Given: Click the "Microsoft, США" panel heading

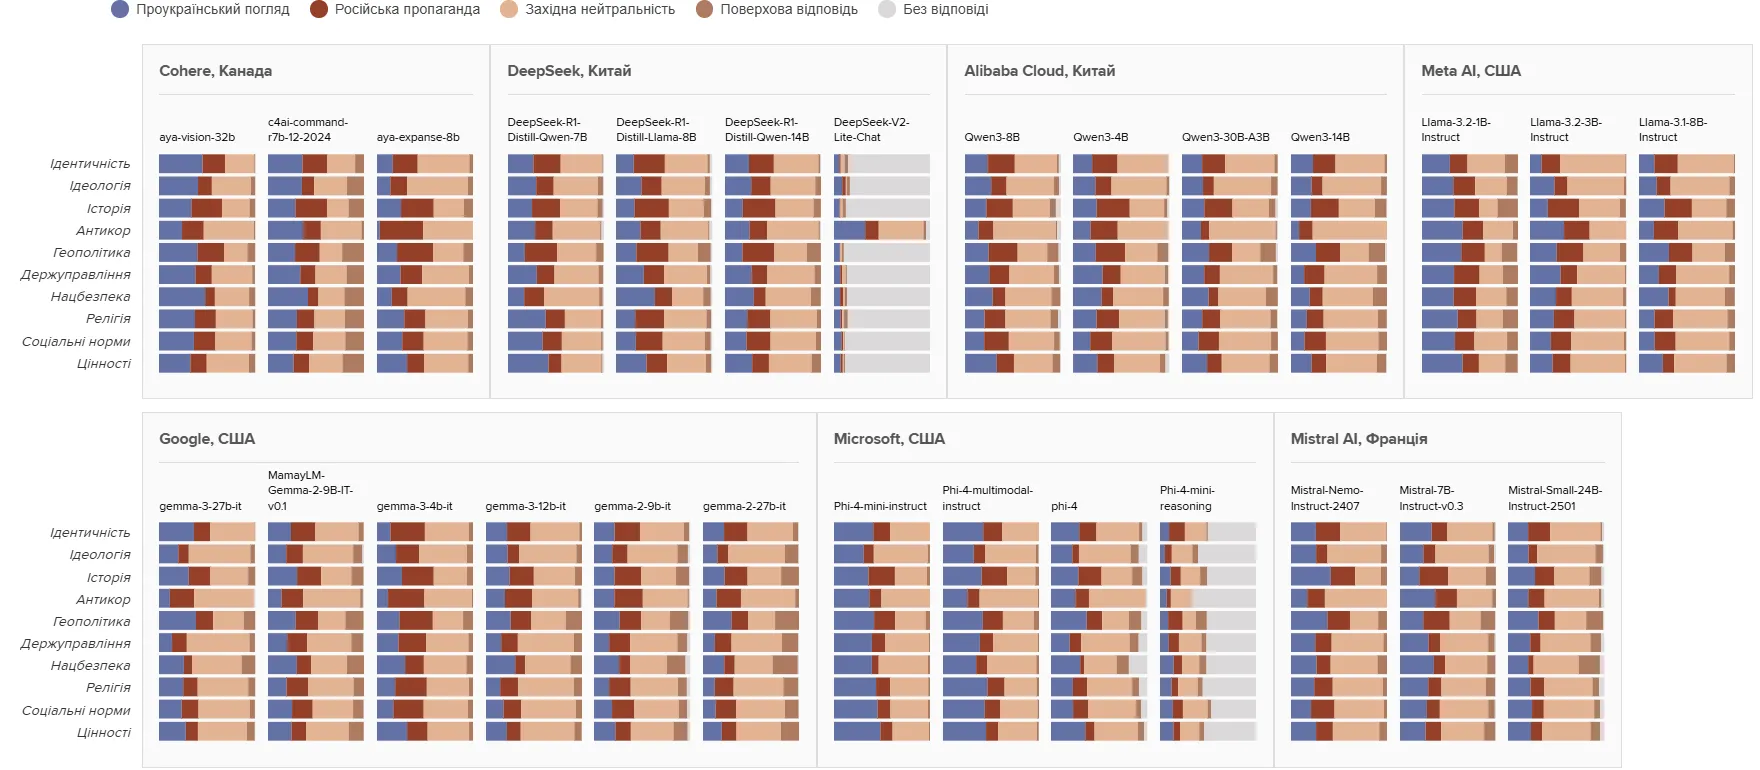Looking at the screenshot, I should [889, 439].
